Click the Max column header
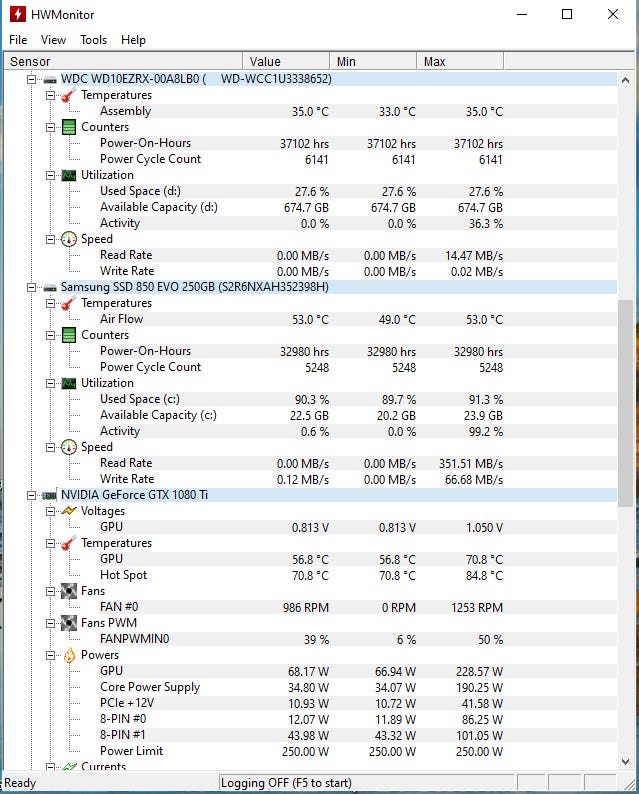 460,61
